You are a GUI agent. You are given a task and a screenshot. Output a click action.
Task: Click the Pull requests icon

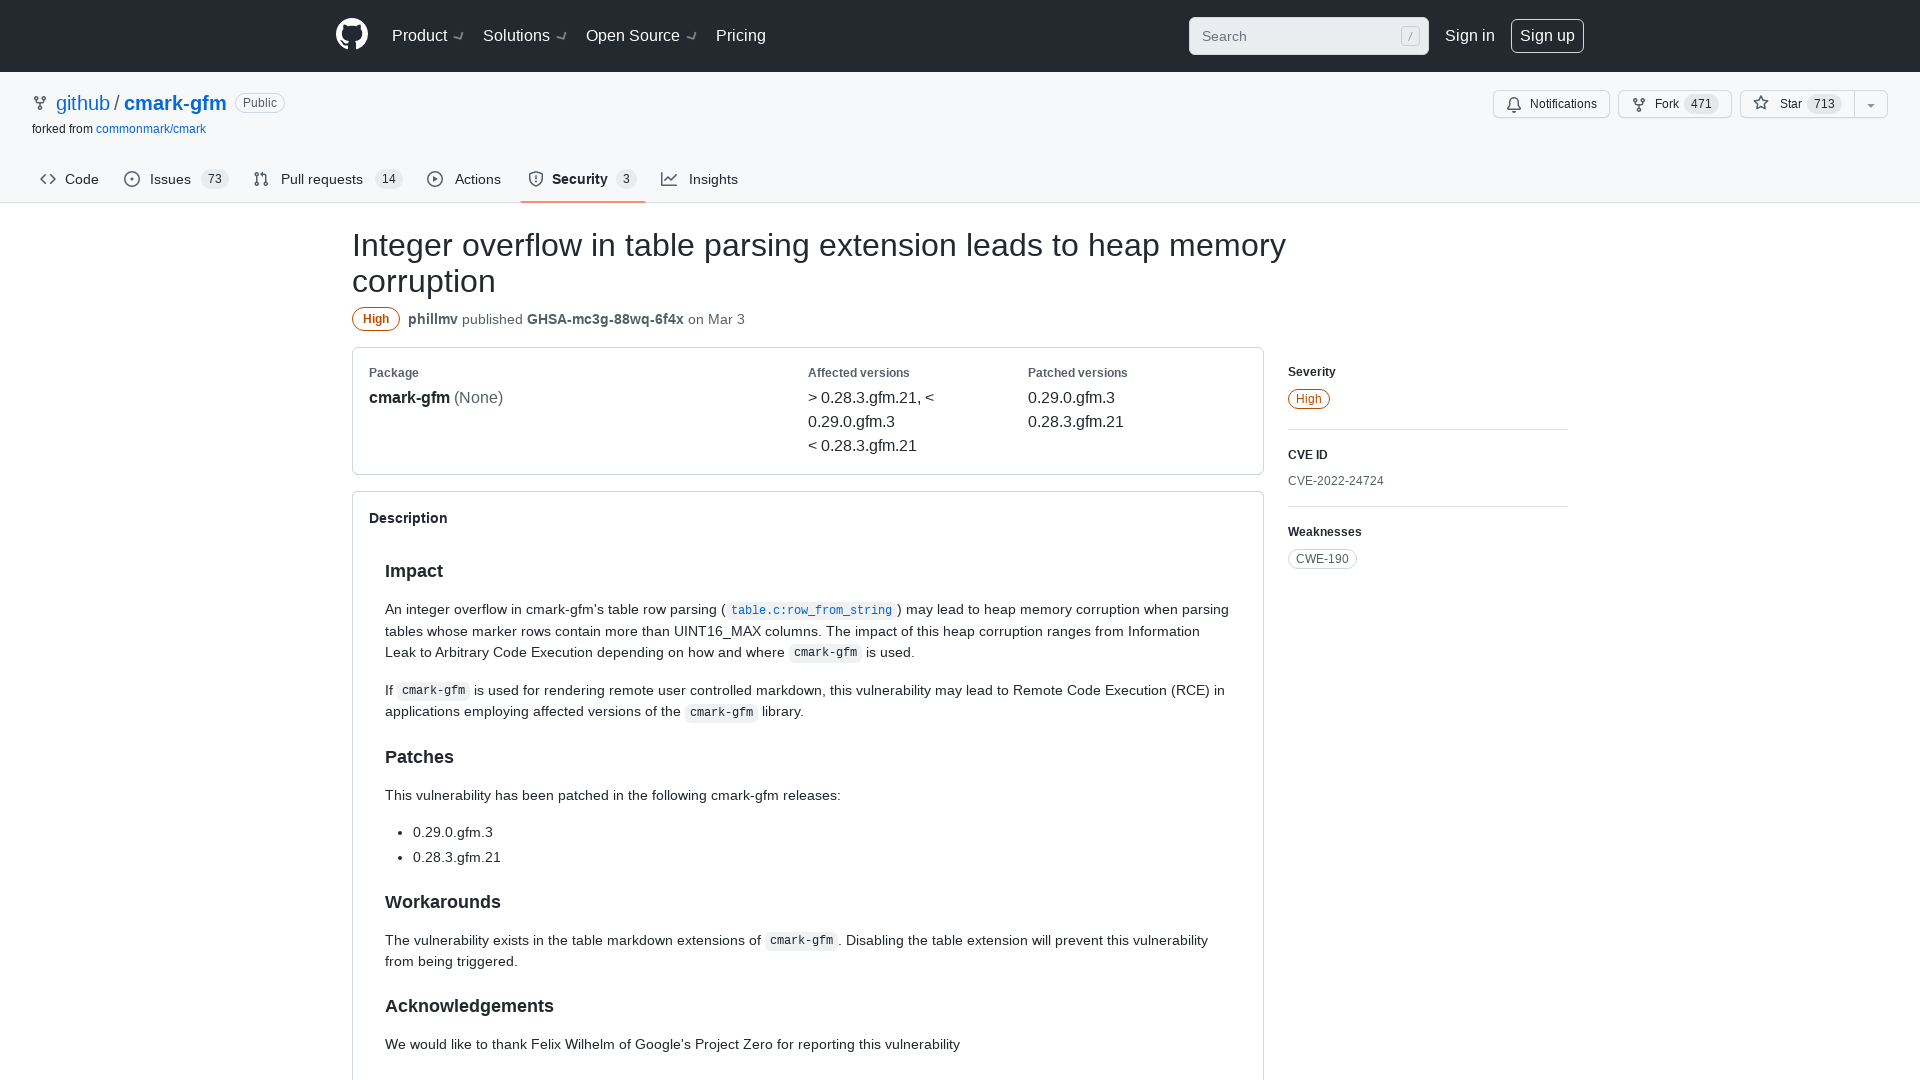point(261,179)
